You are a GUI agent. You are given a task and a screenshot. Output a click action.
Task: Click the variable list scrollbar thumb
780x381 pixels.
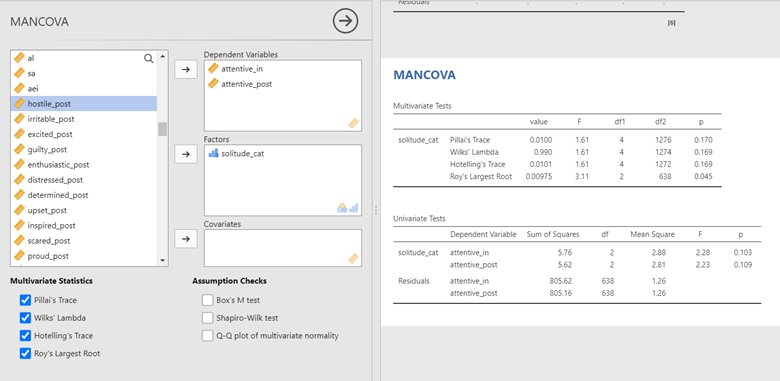(163, 129)
